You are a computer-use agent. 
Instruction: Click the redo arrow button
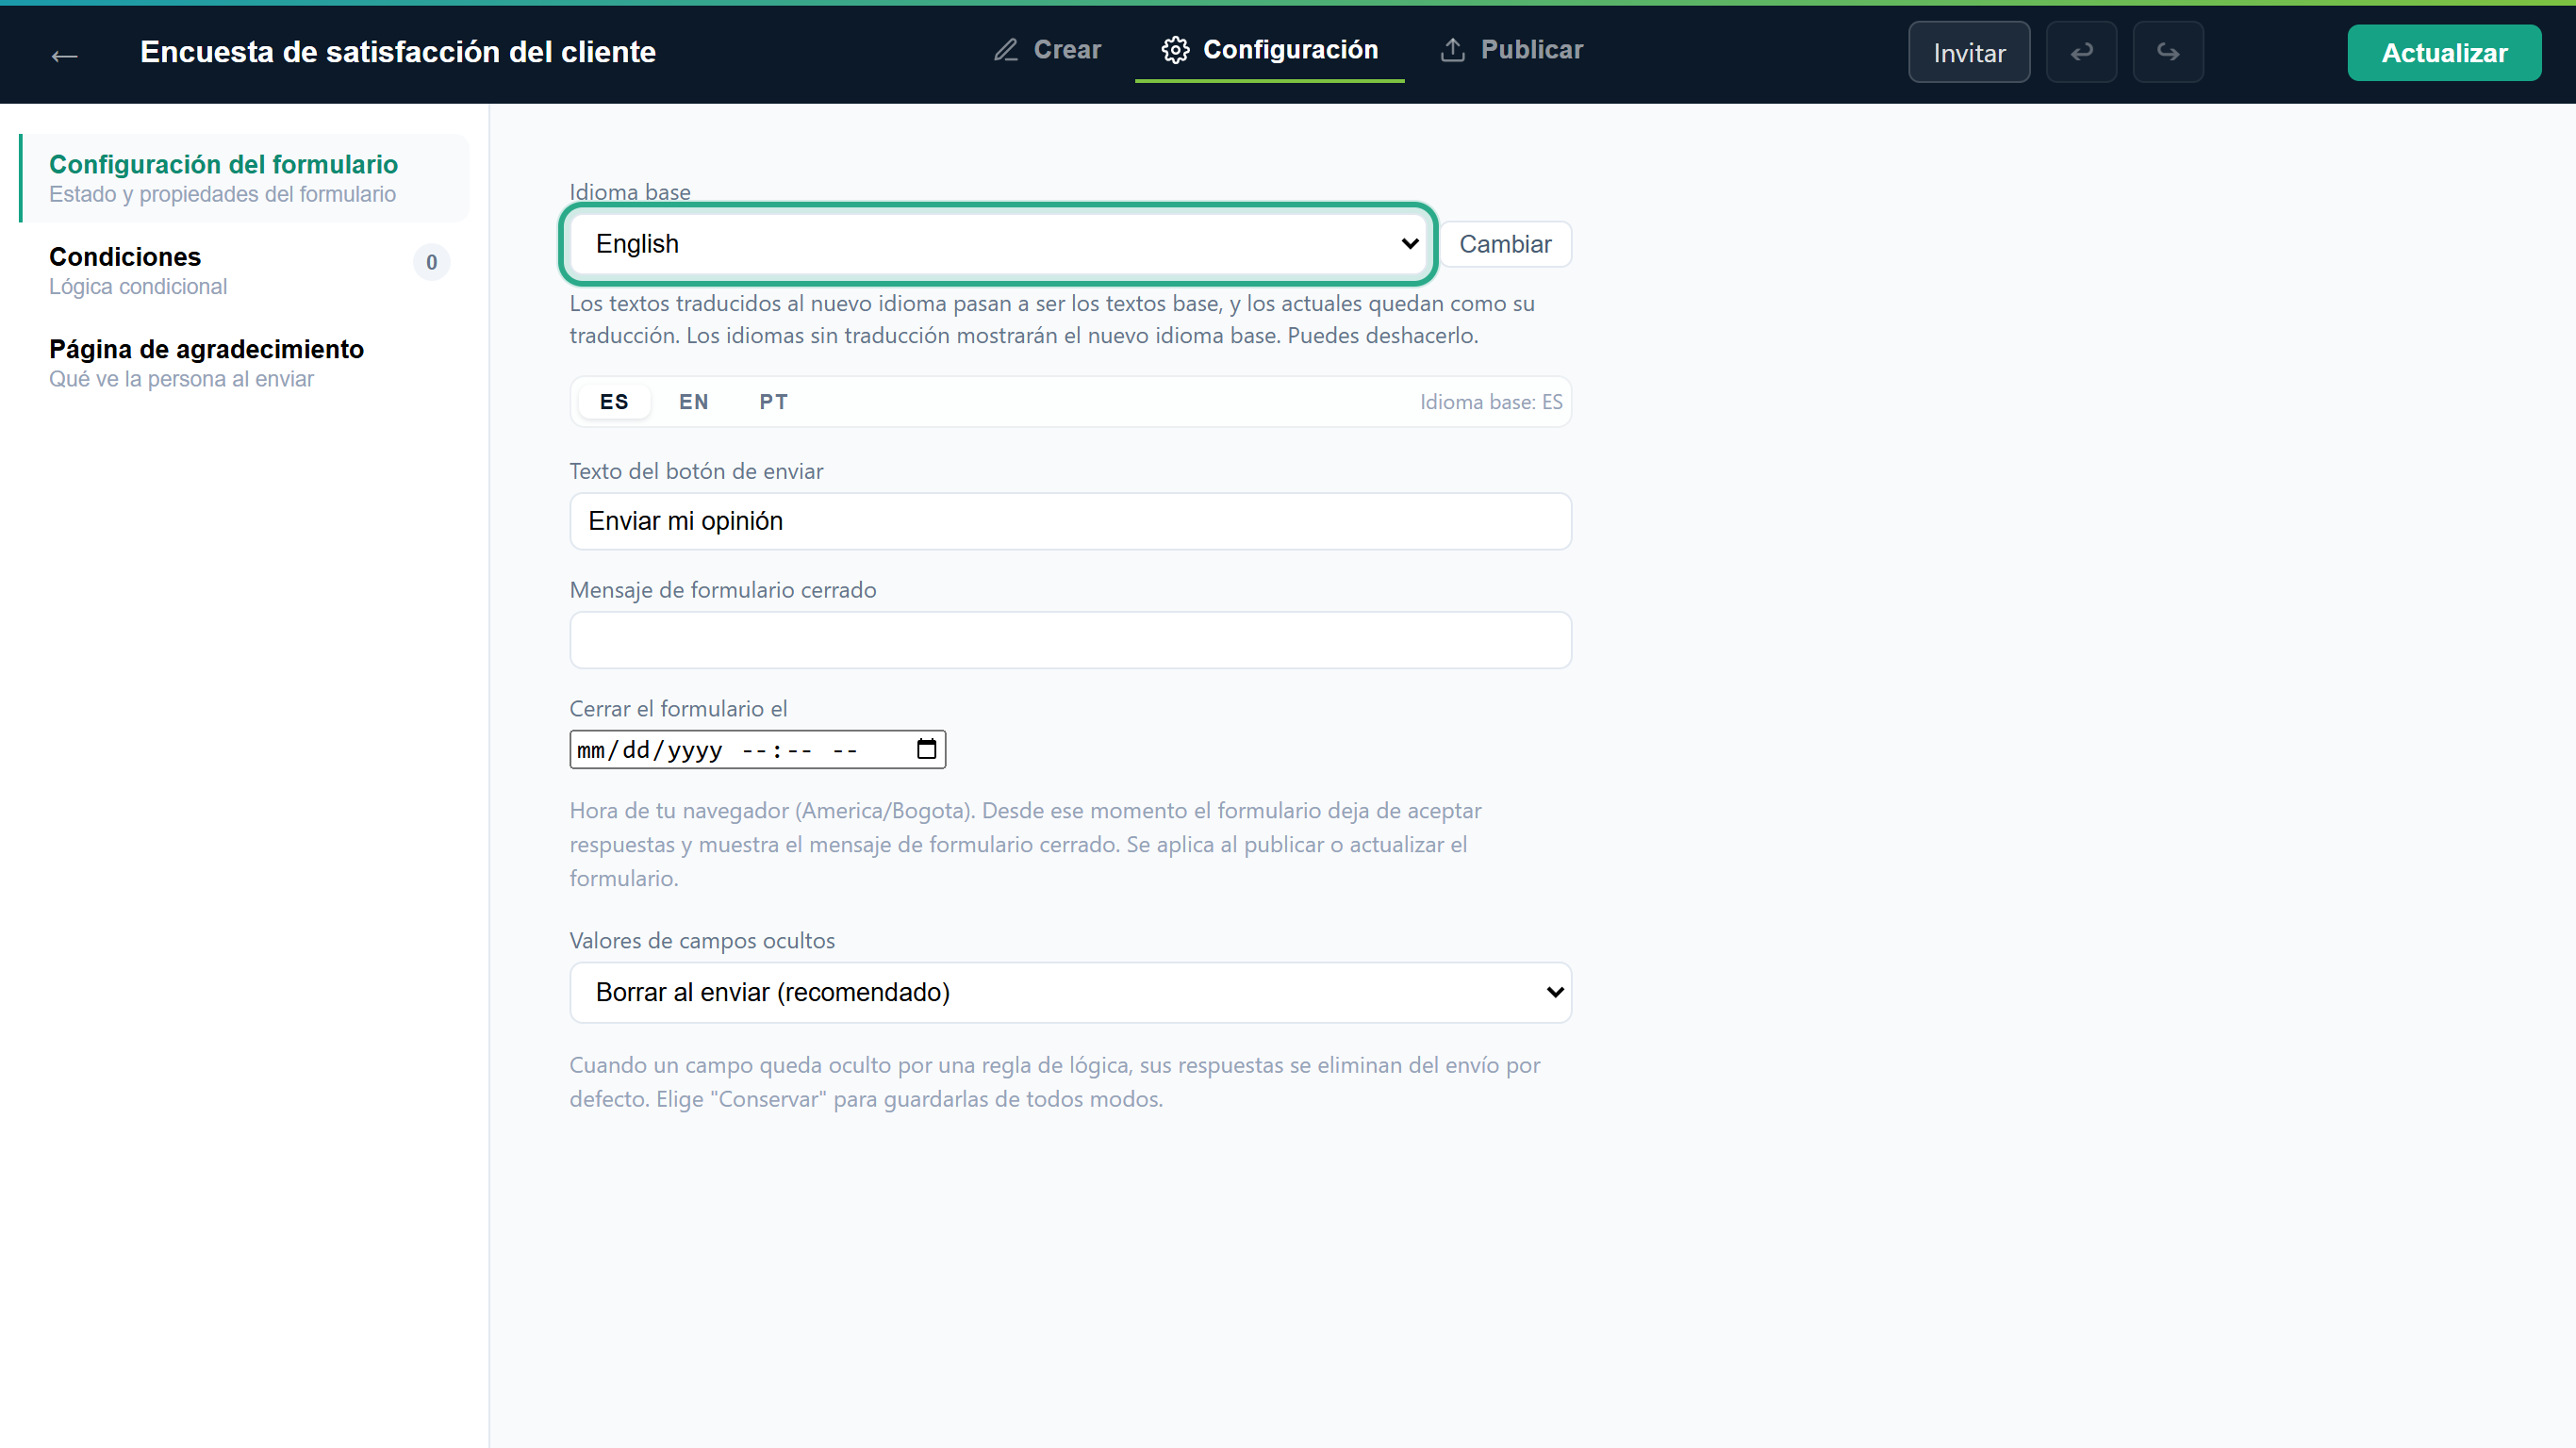click(2167, 52)
